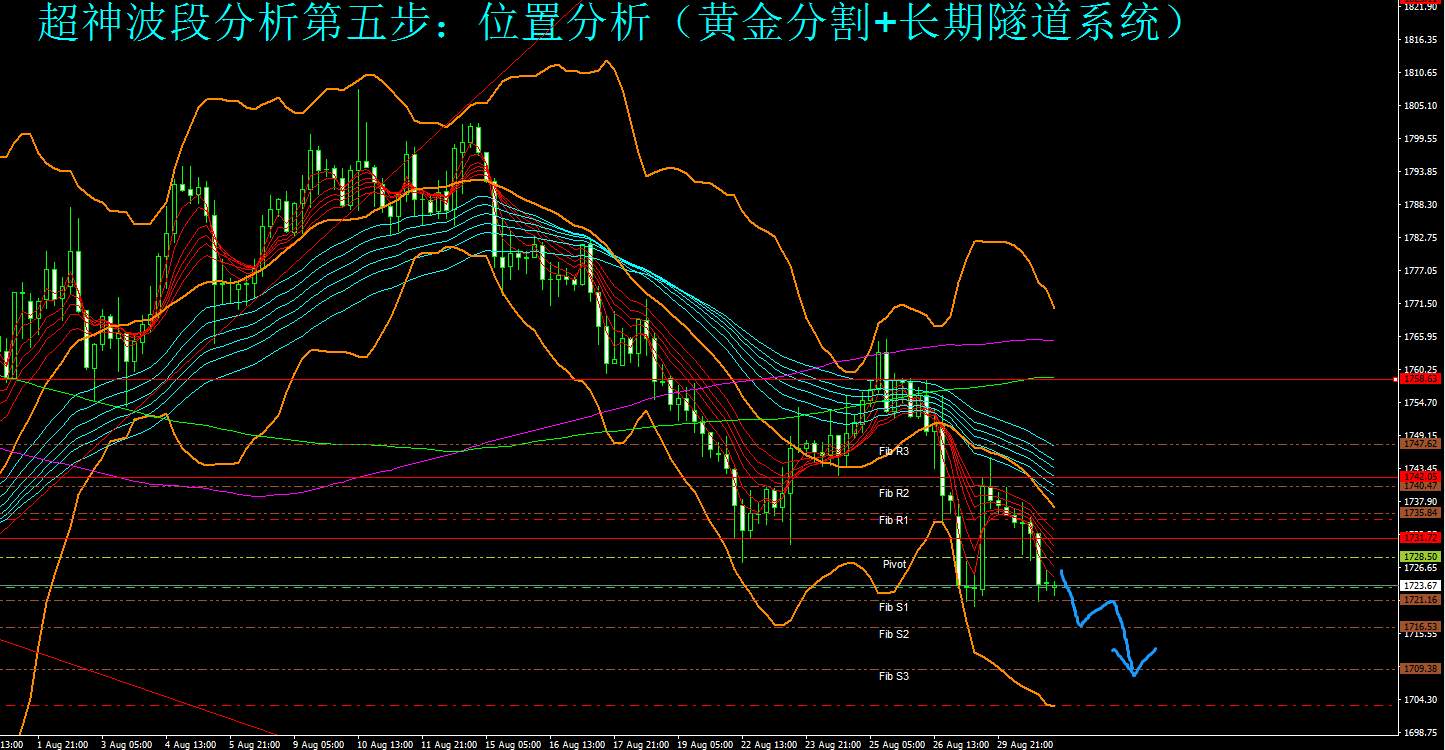The height and width of the screenshot is (750, 1445).
Task: Select the 1782.75 price axis value
Action: click(1421, 238)
